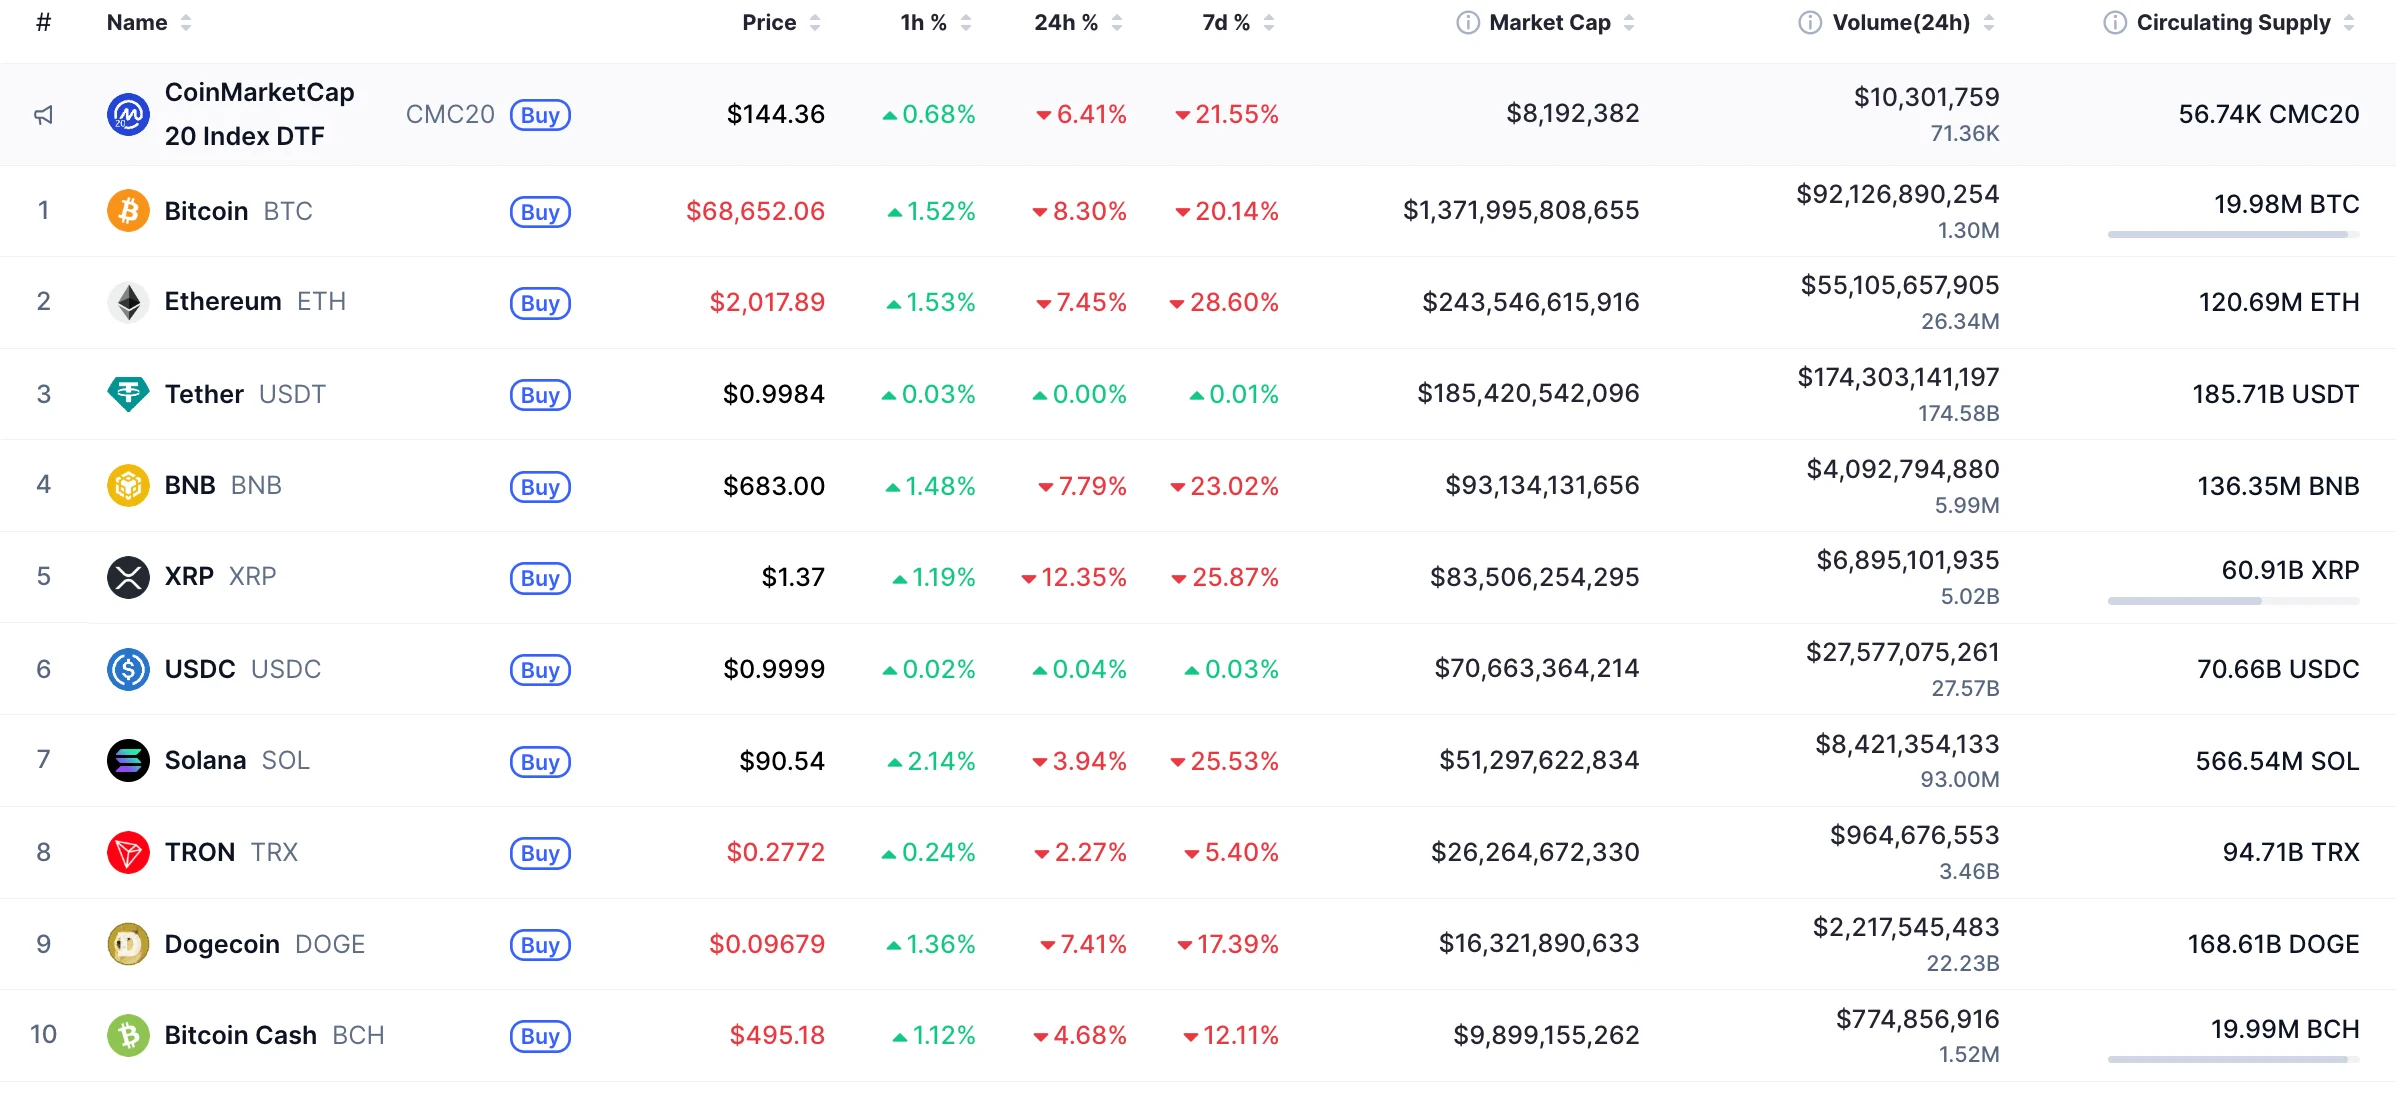Viewport: 2396px width, 1098px height.
Task: Open the Bitcoin Cash coin link
Action: (x=240, y=1035)
